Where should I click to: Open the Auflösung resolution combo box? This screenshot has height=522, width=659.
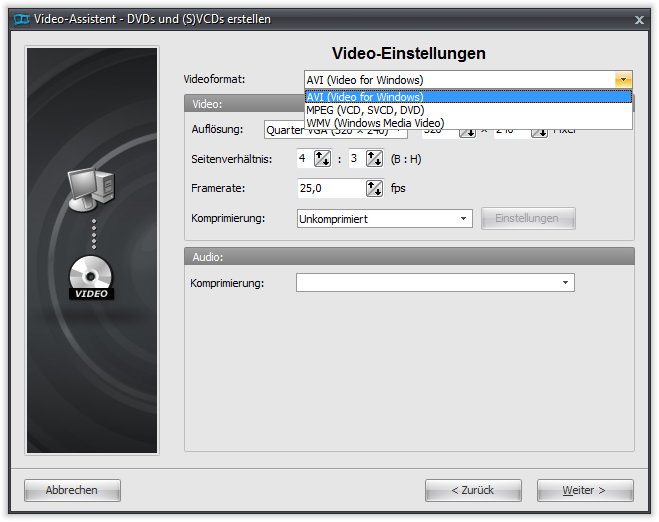tap(335, 132)
